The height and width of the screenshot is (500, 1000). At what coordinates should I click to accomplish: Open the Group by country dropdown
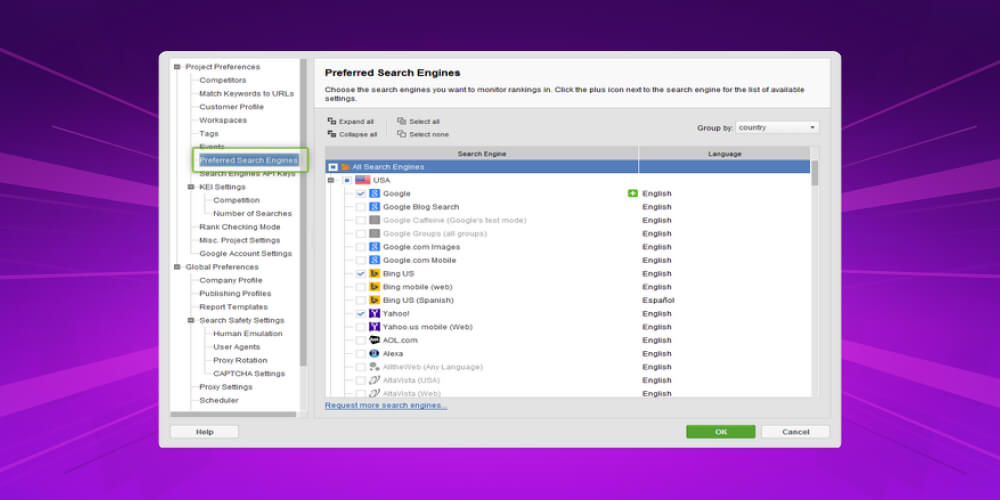click(777, 128)
